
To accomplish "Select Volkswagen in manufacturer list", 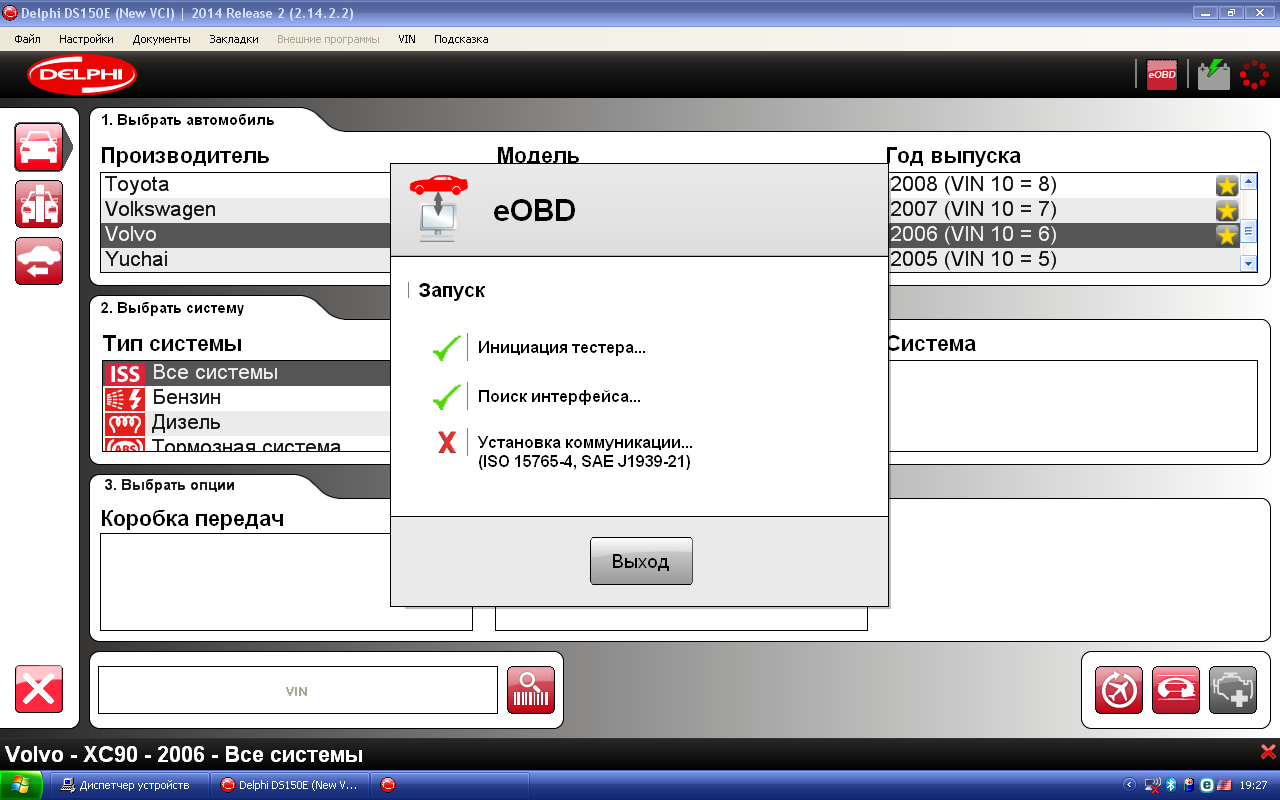I will (246, 209).
